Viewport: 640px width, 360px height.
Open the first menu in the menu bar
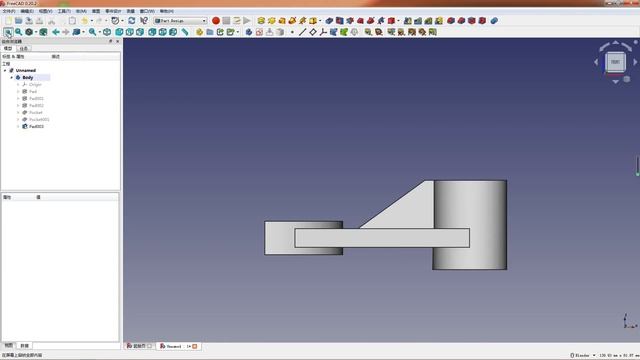pyautogui.click(x=9, y=11)
